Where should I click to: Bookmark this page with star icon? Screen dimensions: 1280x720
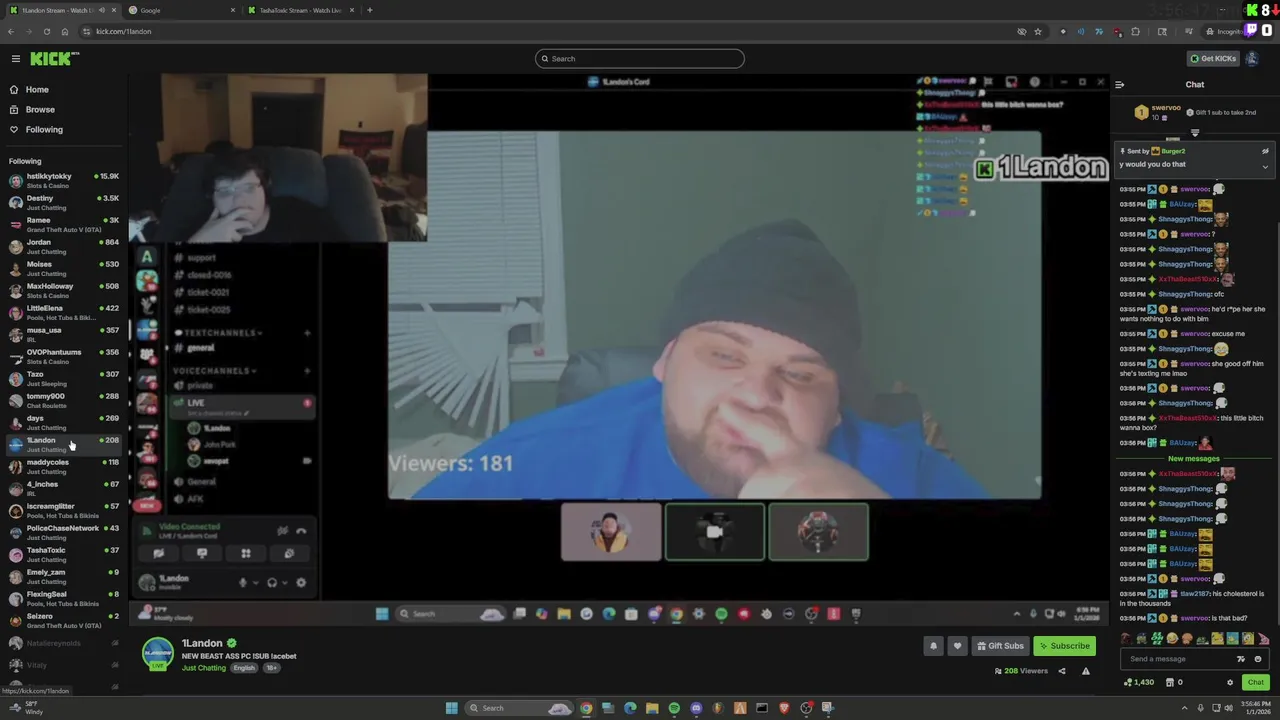tap(1038, 31)
